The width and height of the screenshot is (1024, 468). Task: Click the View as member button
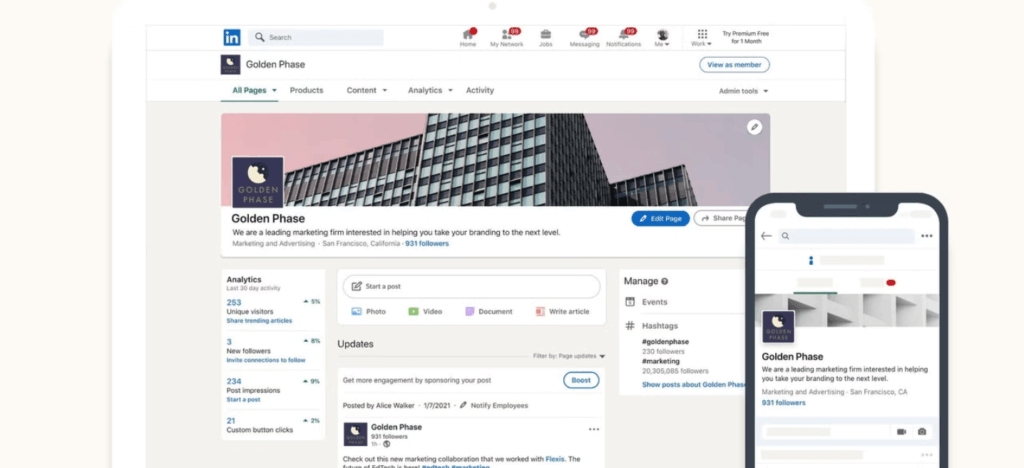coord(734,65)
